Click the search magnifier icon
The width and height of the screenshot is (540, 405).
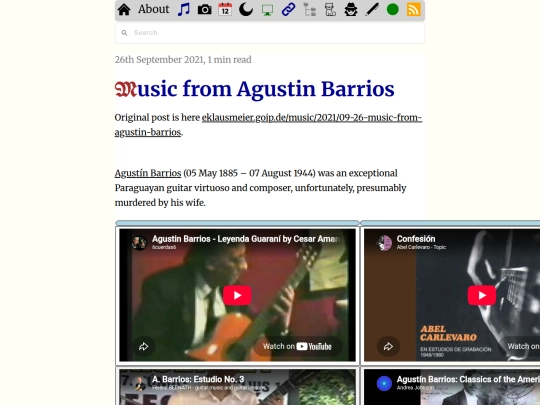pyautogui.click(x=124, y=33)
